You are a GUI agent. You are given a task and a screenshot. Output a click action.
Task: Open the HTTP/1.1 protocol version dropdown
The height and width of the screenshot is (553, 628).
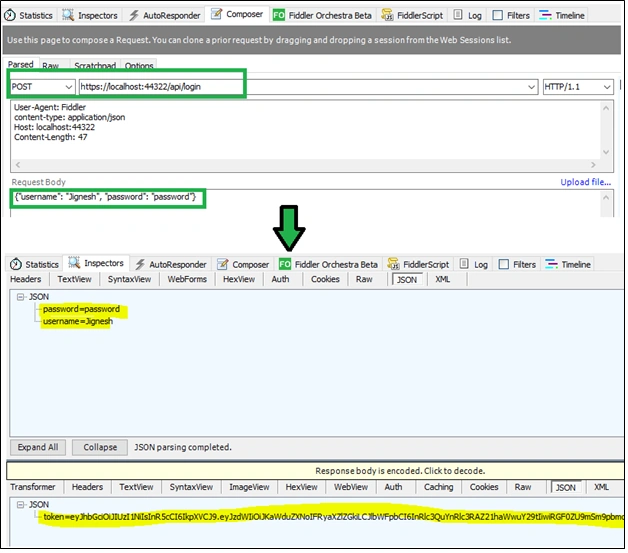[x=607, y=87]
